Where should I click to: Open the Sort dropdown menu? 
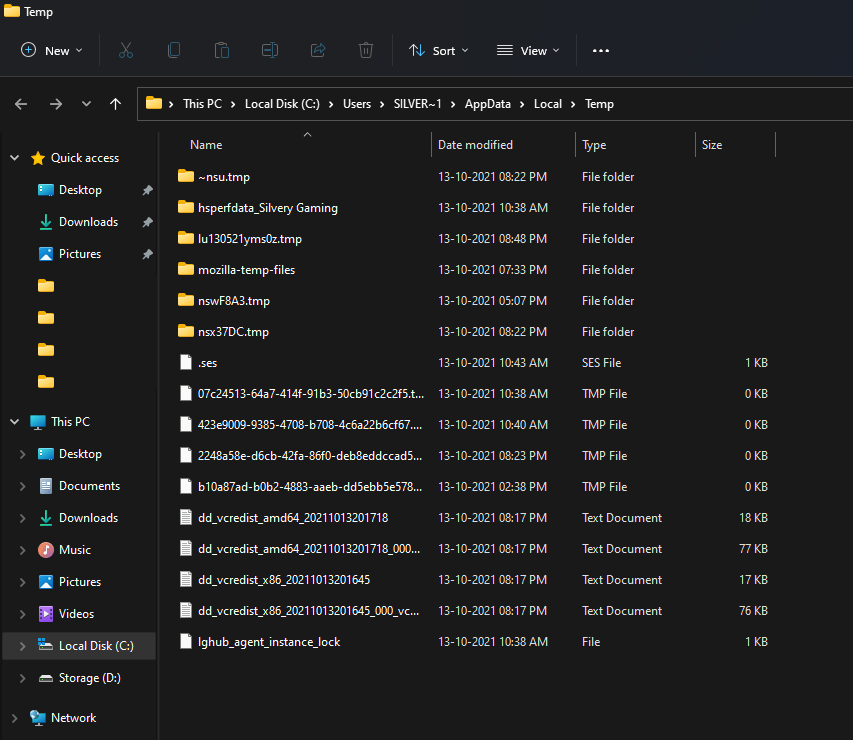pos(438,51)
